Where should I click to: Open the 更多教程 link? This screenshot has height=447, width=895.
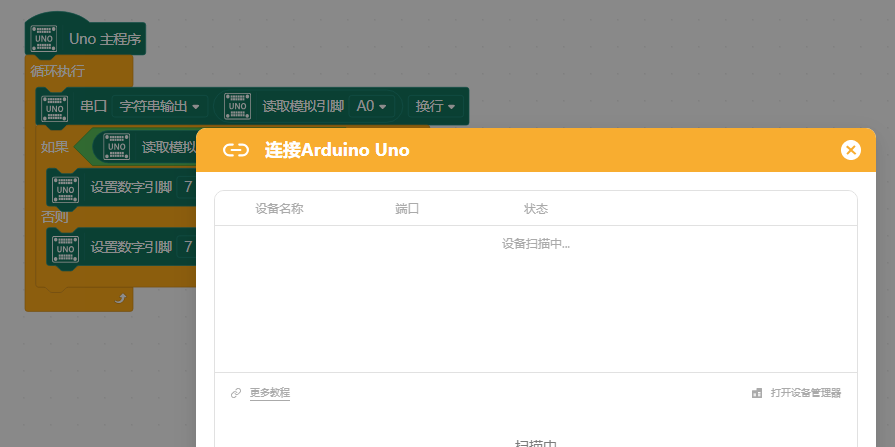(x=270, y=393)
